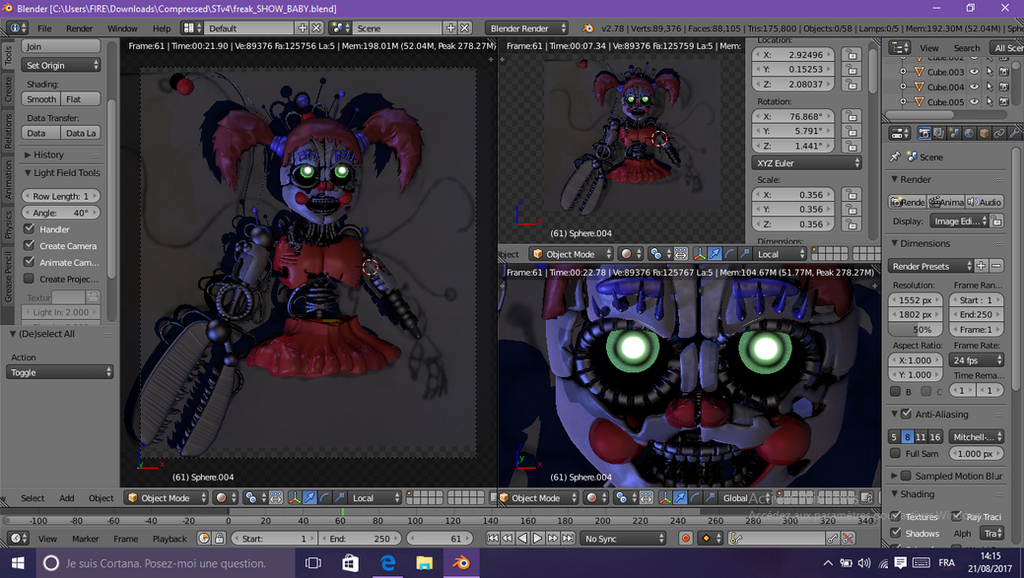Open the Render properties tab camera icon
The height and width of the screenshot is (578, 1024).
tap(924, 133)
